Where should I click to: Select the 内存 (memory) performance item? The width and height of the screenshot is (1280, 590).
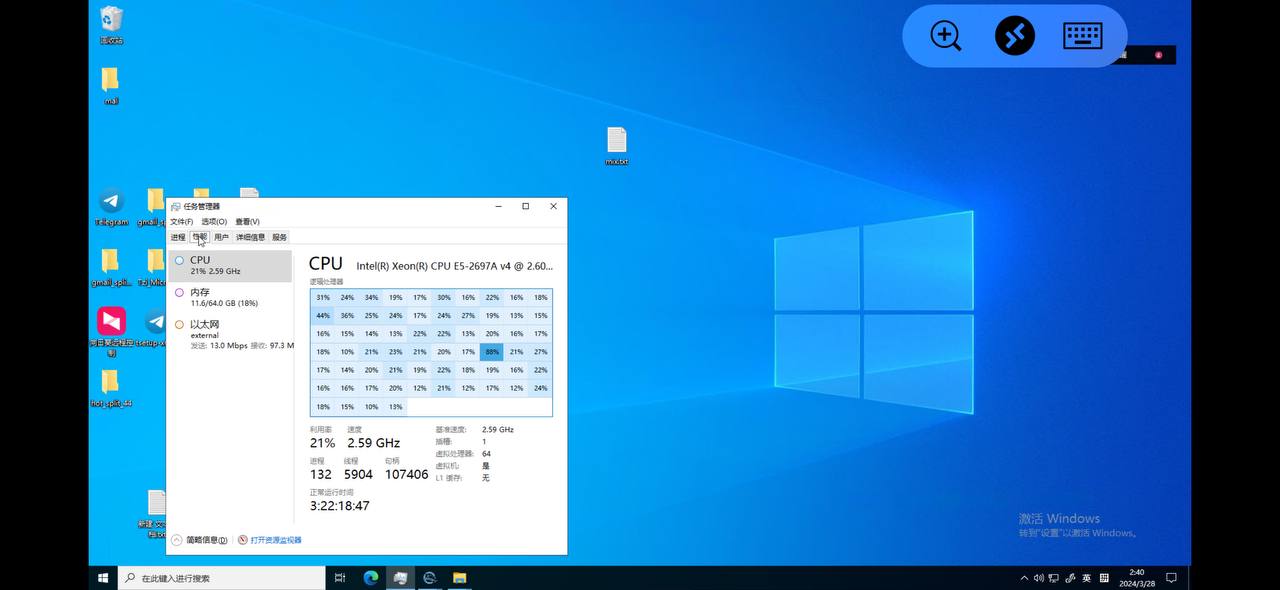(x=230, y=297)
